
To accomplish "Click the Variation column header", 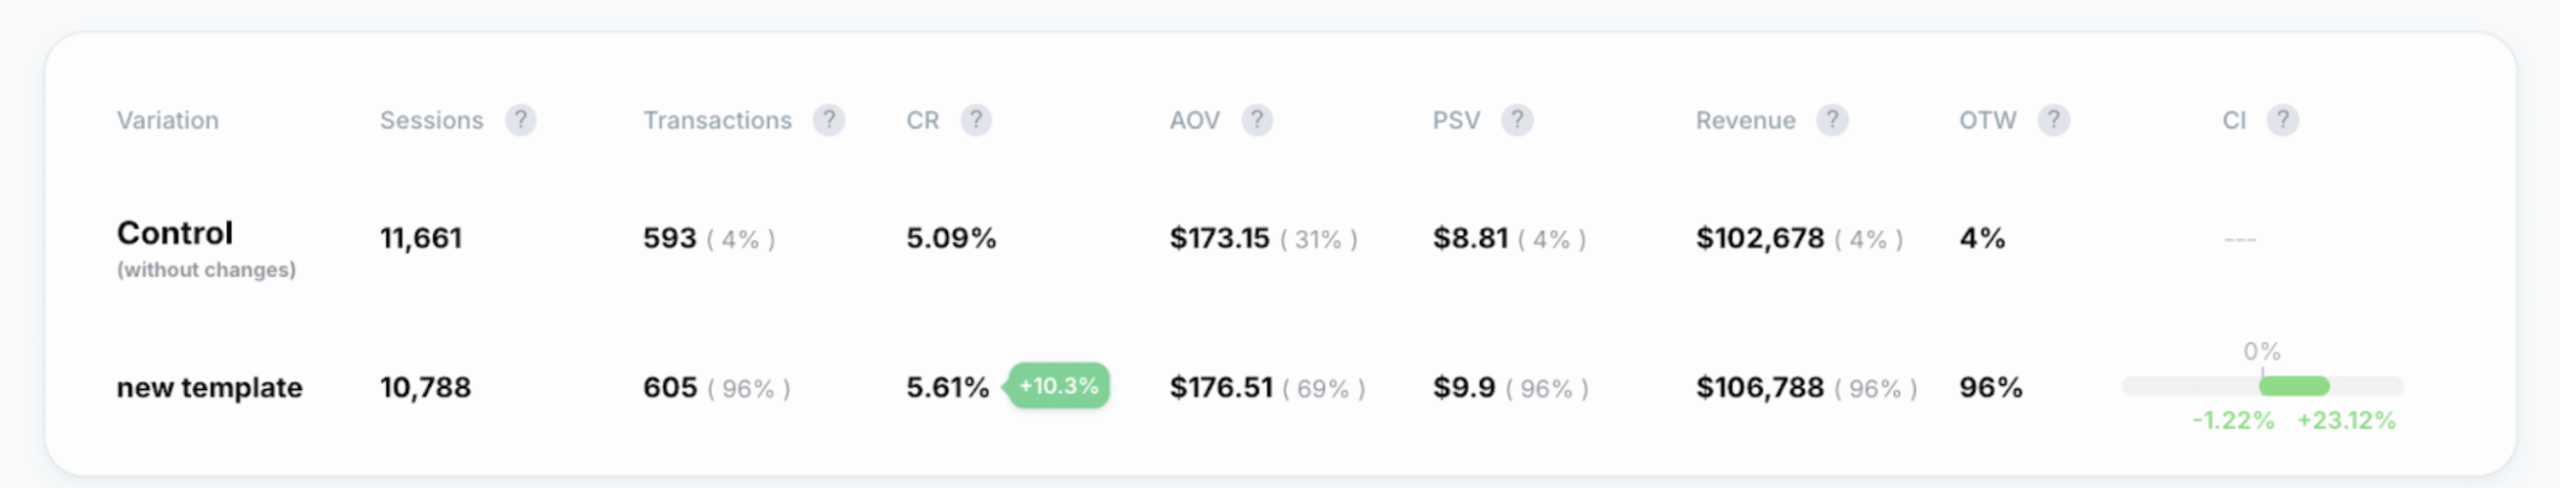I will click(167, 120).
